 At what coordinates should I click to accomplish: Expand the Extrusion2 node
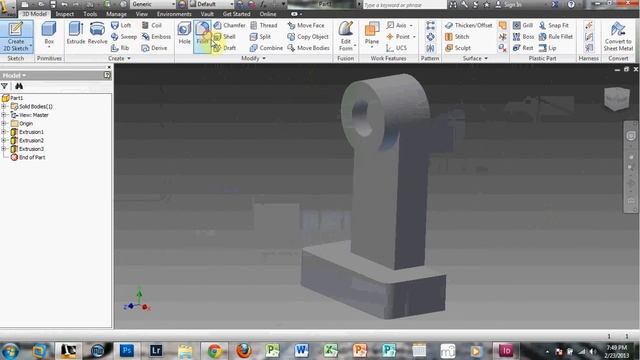pos(4,140)
